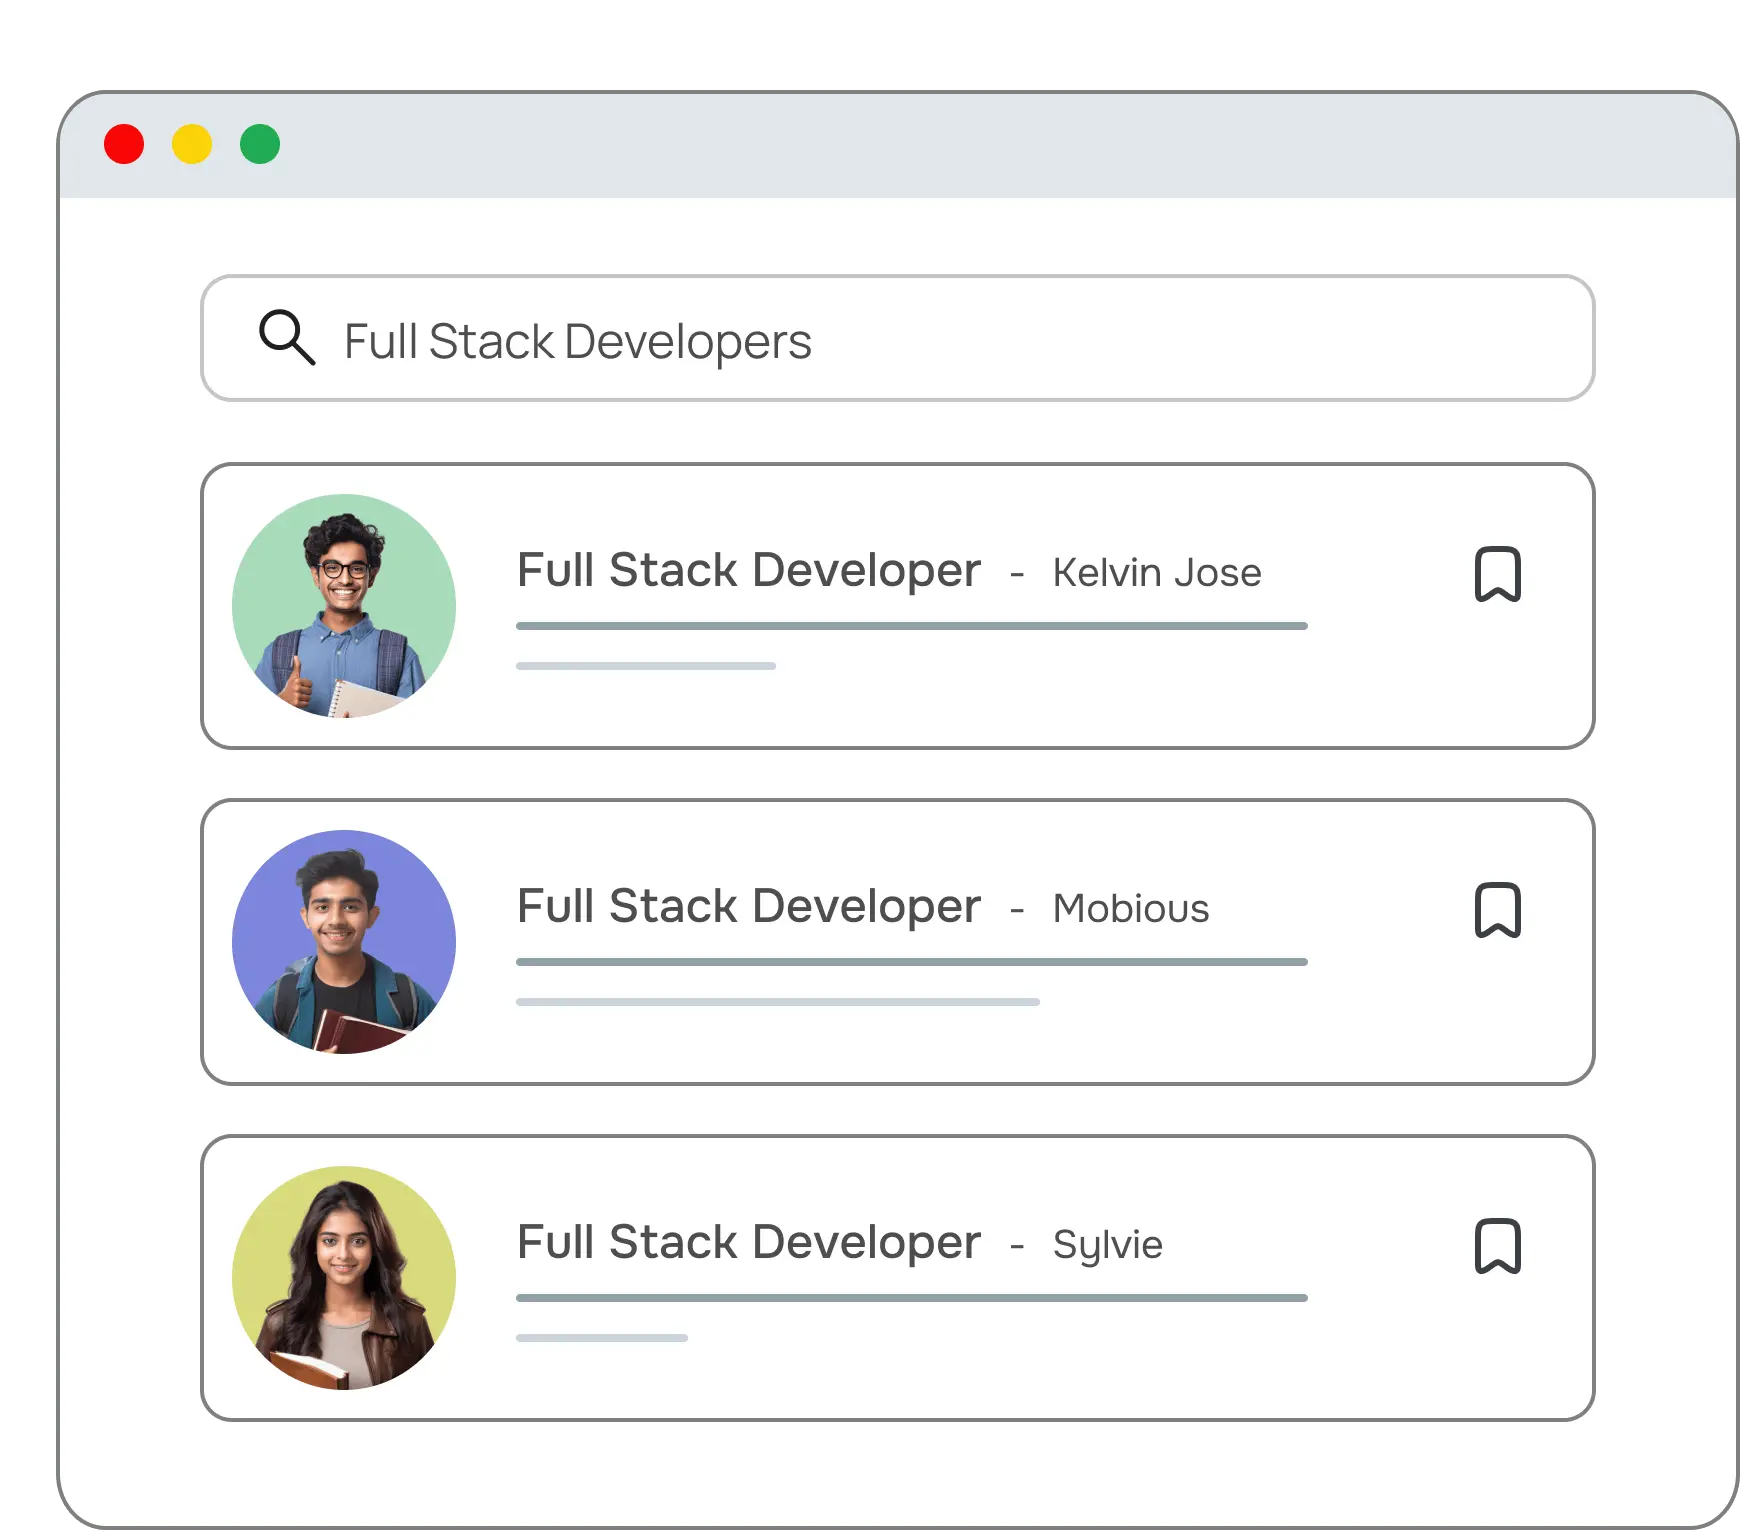
Task: Click the Sylvie name text
Action: [x=1107, y=1245]
